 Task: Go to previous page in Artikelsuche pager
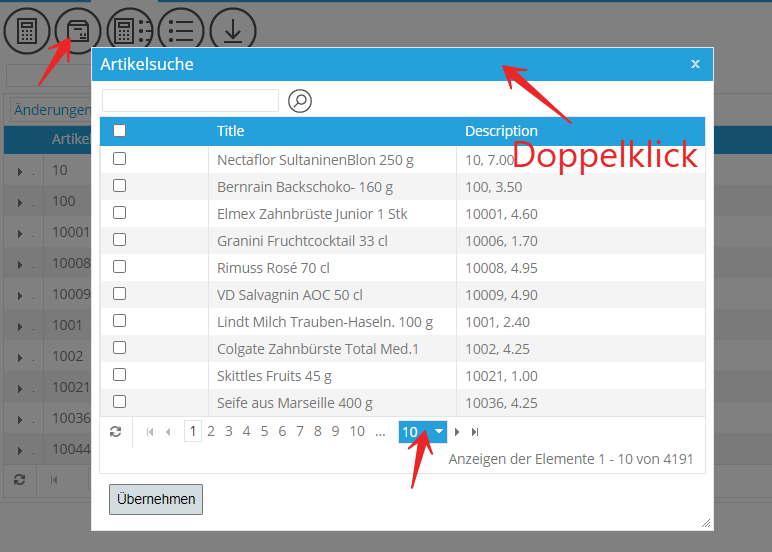pos(168,432)
